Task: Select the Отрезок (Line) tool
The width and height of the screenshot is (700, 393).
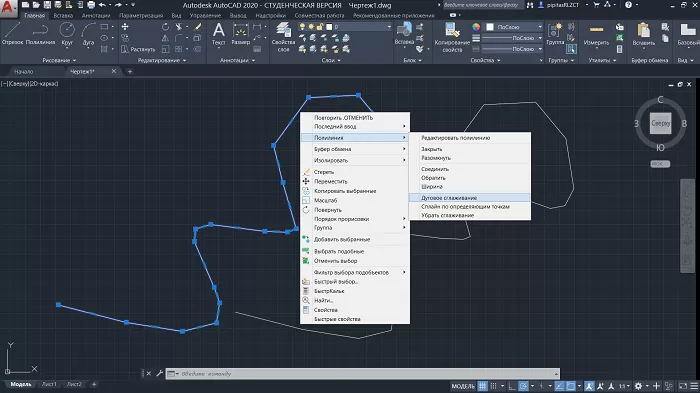Action: coord(12,33)
